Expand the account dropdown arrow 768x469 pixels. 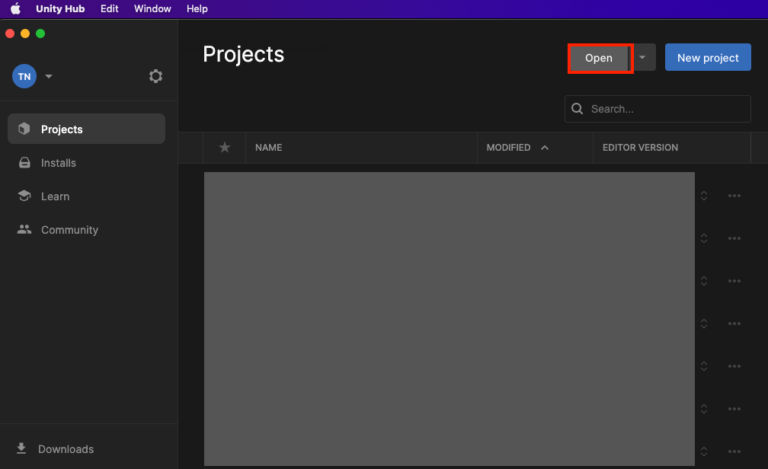pyautogui.click(x=49, y=76)
